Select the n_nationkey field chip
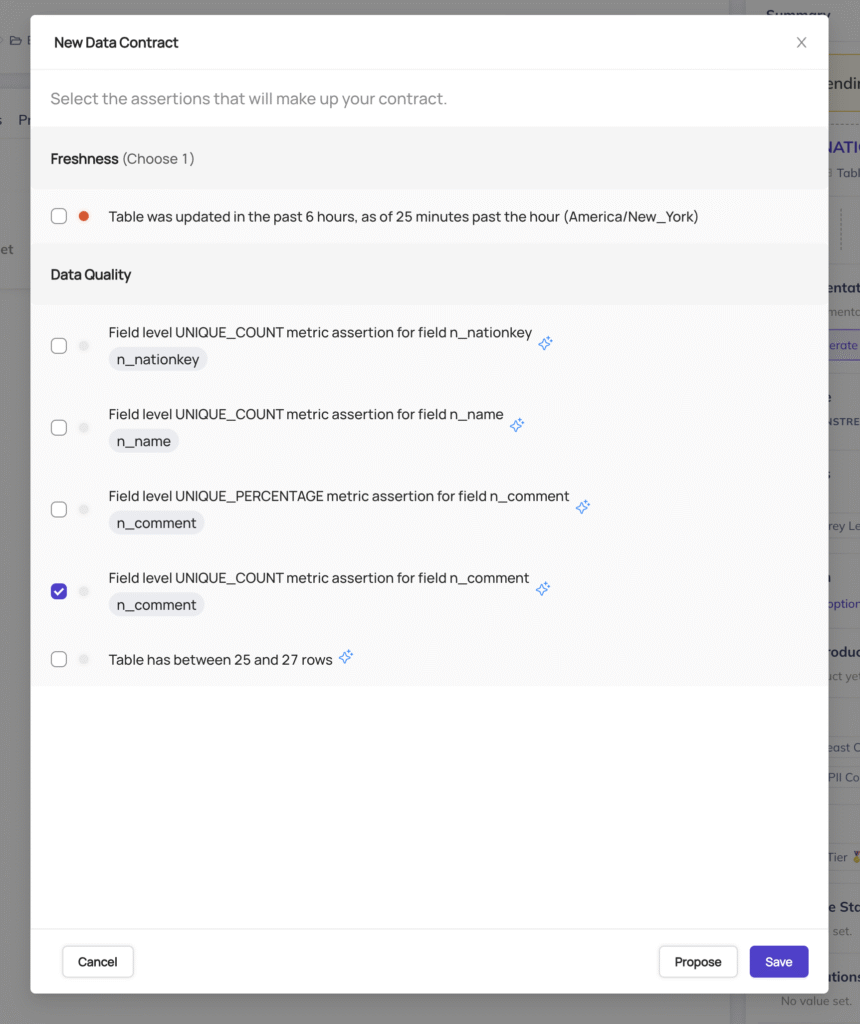Screen dimensions: 860x1024 [x=157, y=360]
